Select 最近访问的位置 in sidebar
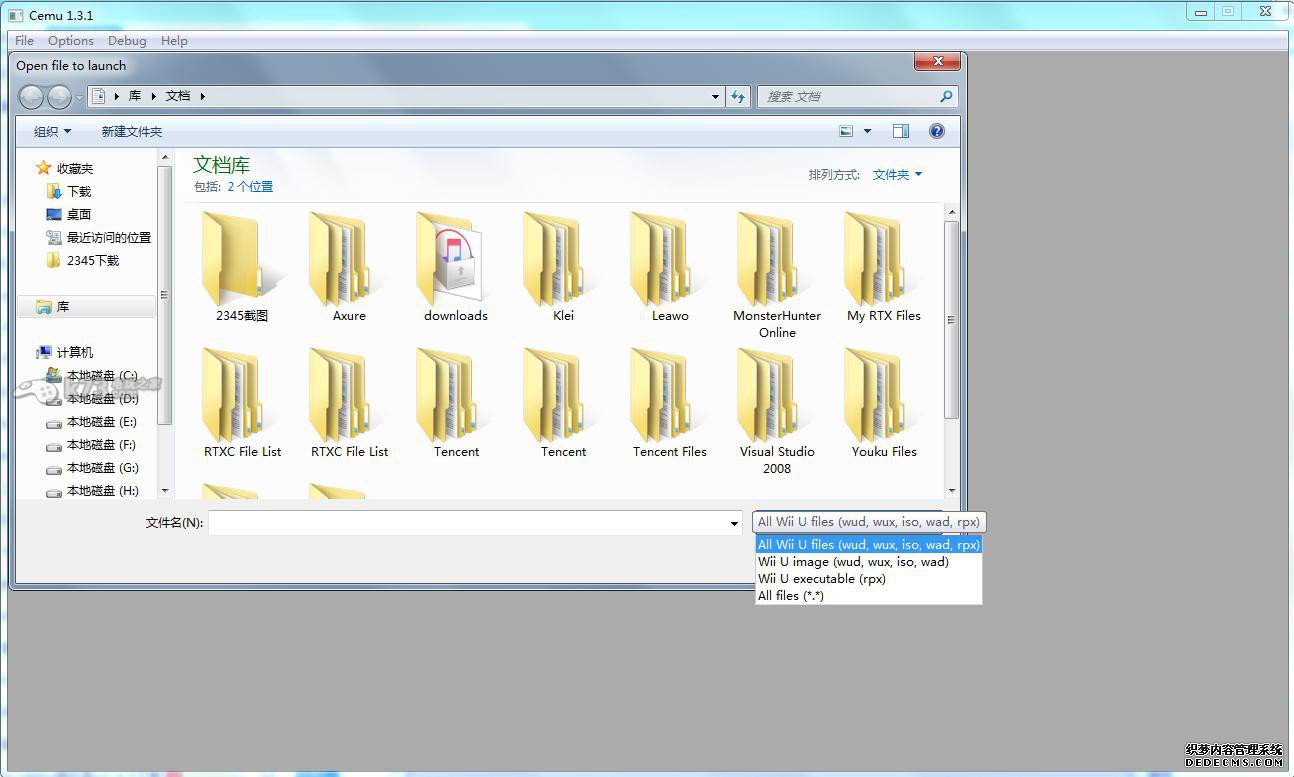1294x777 pixels. click(x=99, y=237)
